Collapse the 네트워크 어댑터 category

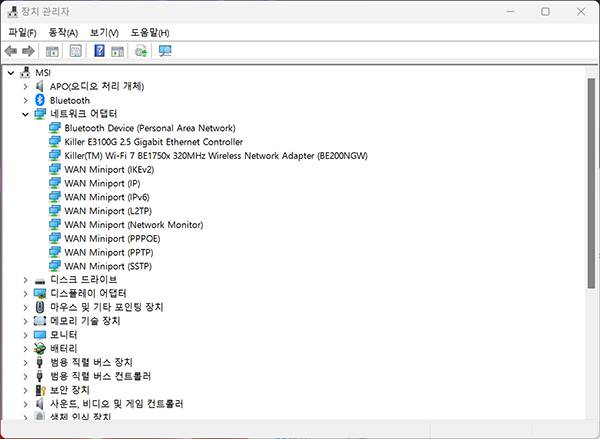tap(25, 114)
